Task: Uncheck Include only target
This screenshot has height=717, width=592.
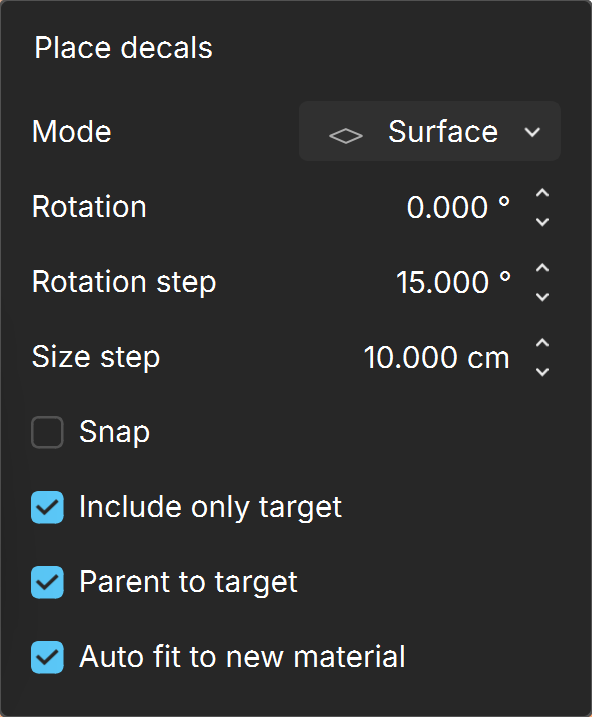Action: [47, 507]
